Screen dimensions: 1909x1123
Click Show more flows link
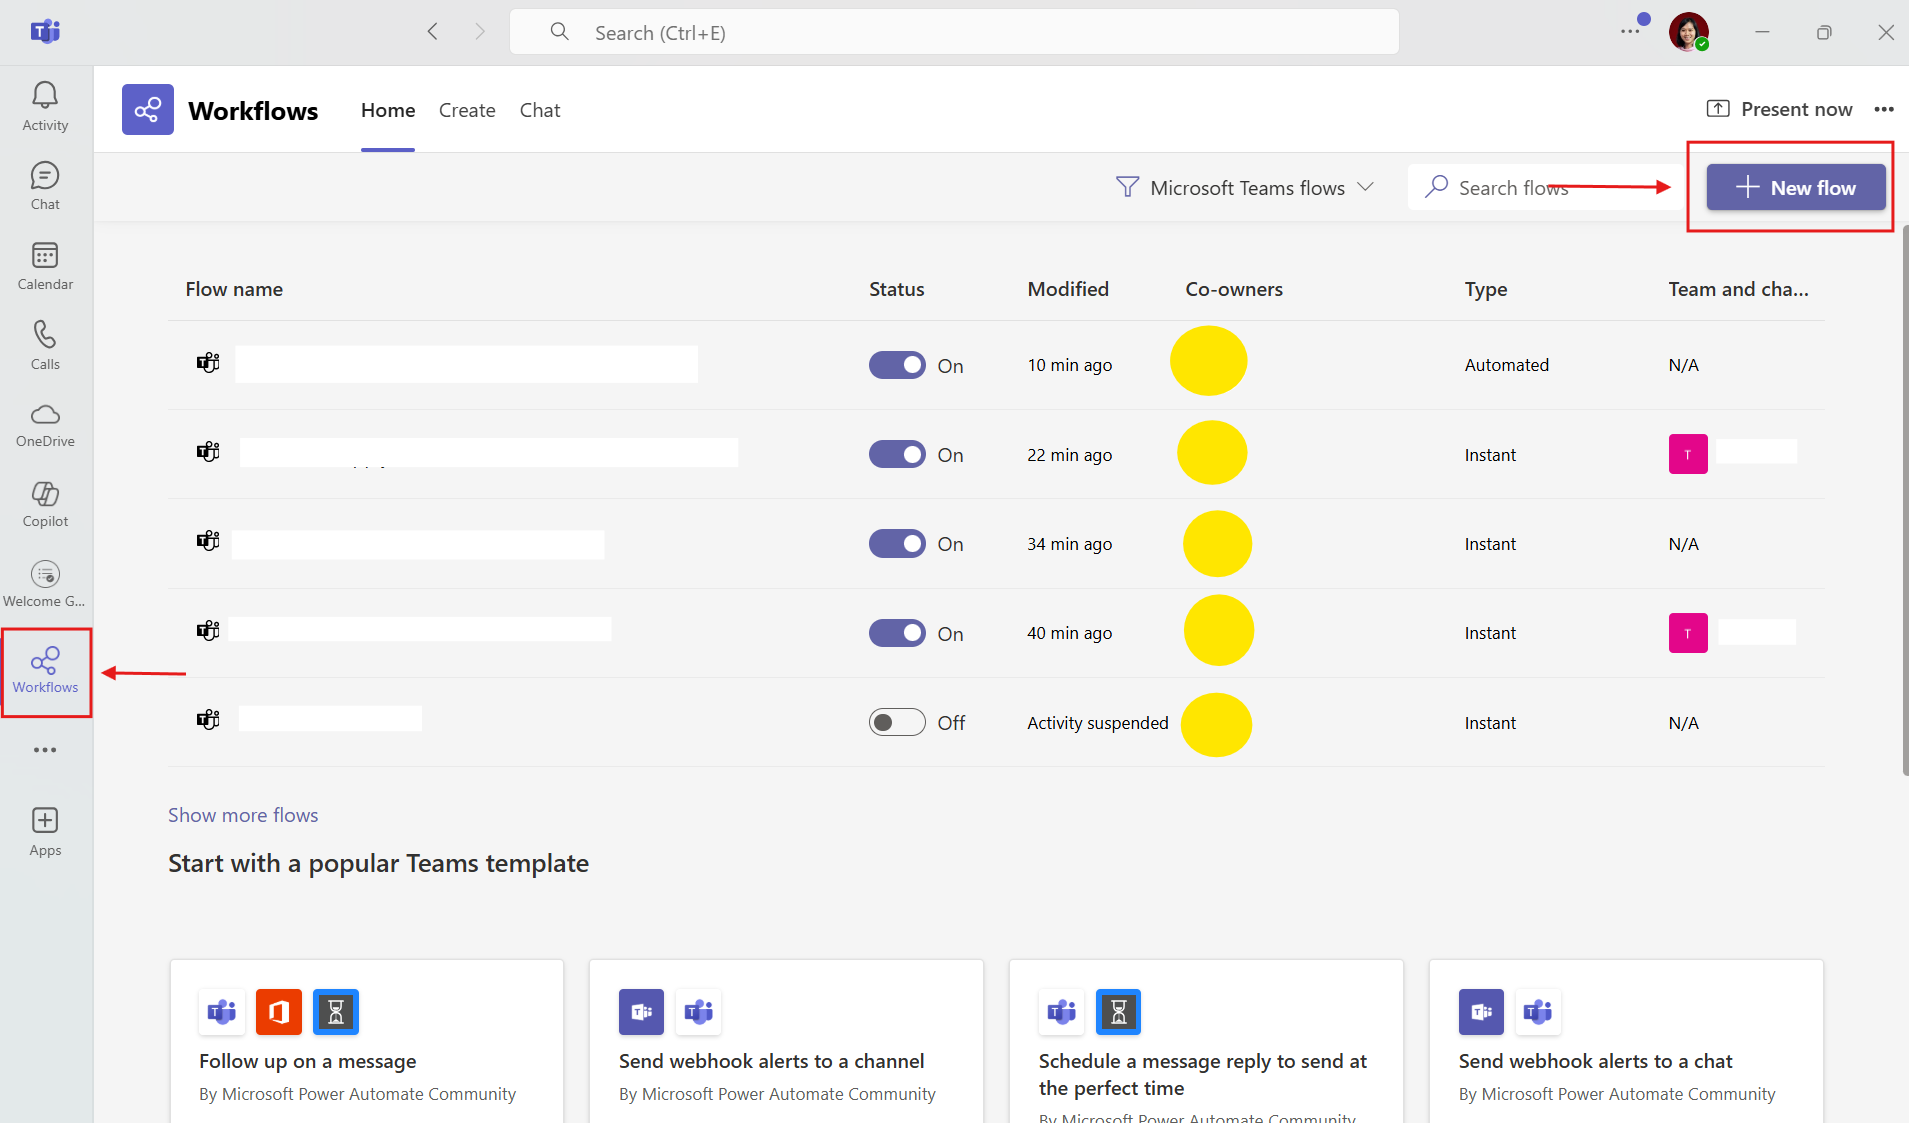[243, 815]
